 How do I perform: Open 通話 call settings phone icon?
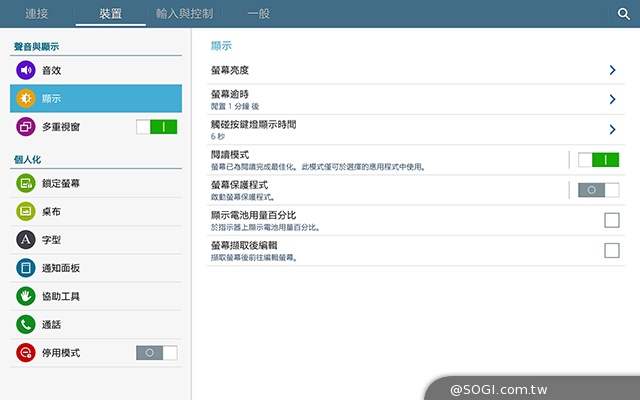(25, 324)
